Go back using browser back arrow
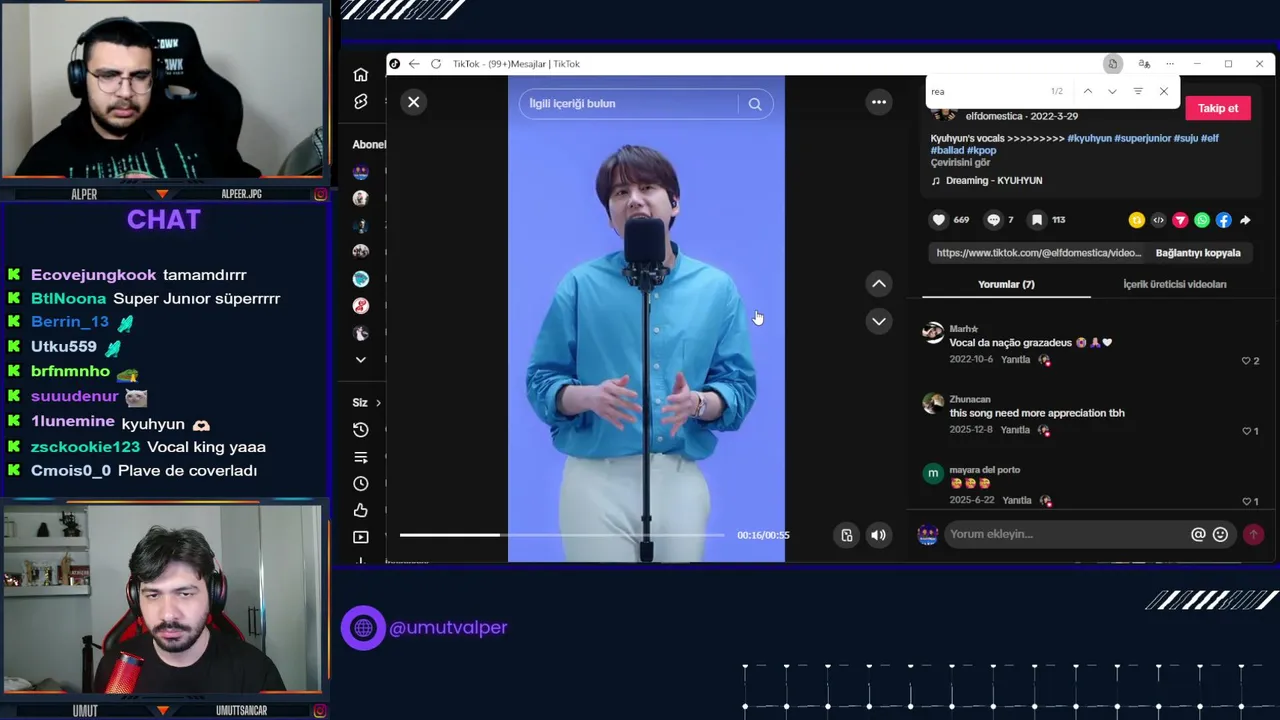 [x=414, y=64]
